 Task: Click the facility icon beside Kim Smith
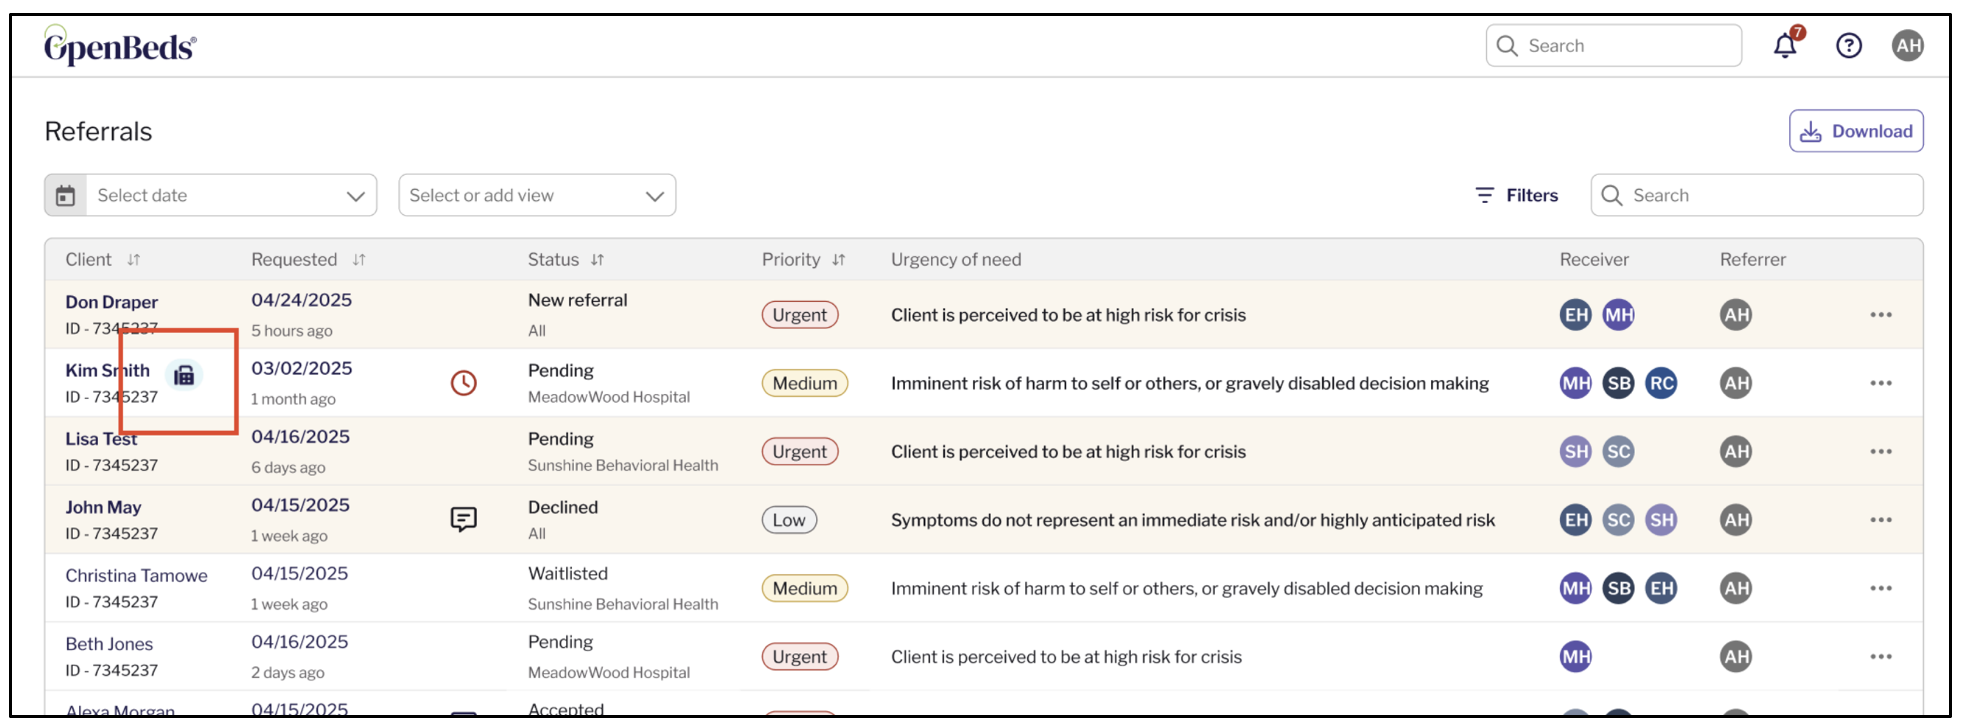tap(184, 375)
